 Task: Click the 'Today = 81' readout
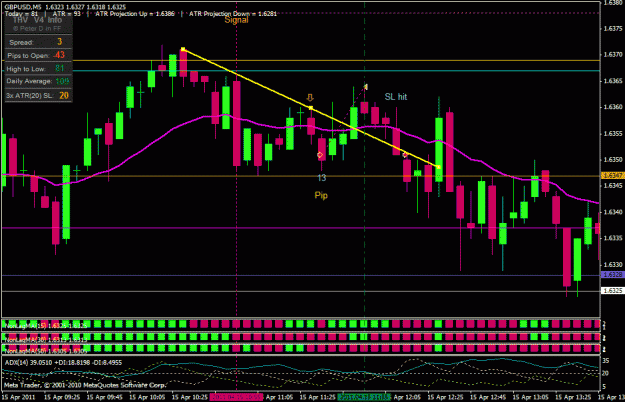click(21, 14)
